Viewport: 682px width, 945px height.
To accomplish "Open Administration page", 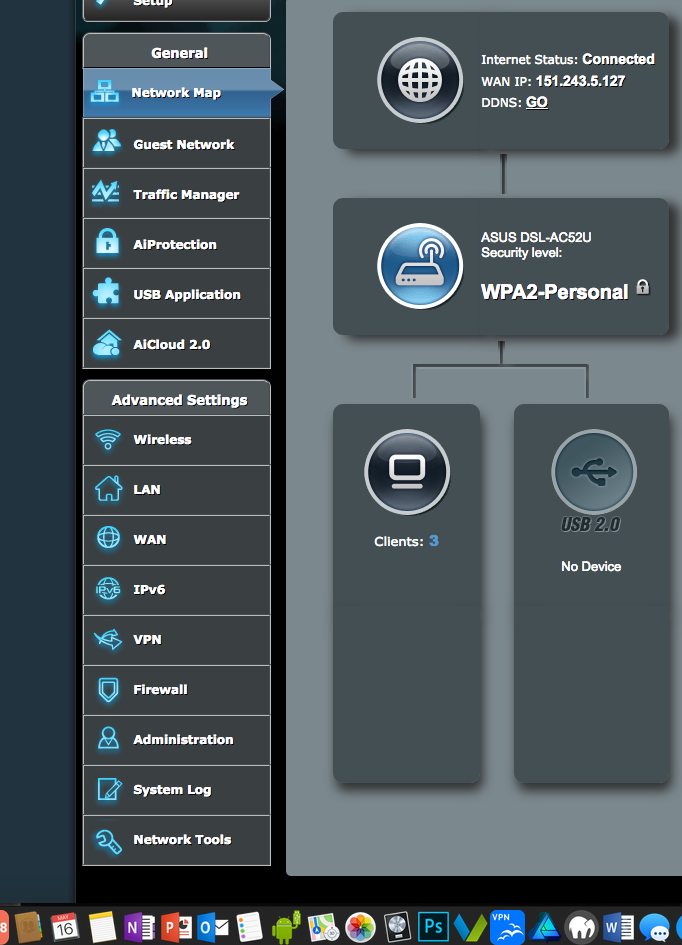I will click(x=177, y=740).
